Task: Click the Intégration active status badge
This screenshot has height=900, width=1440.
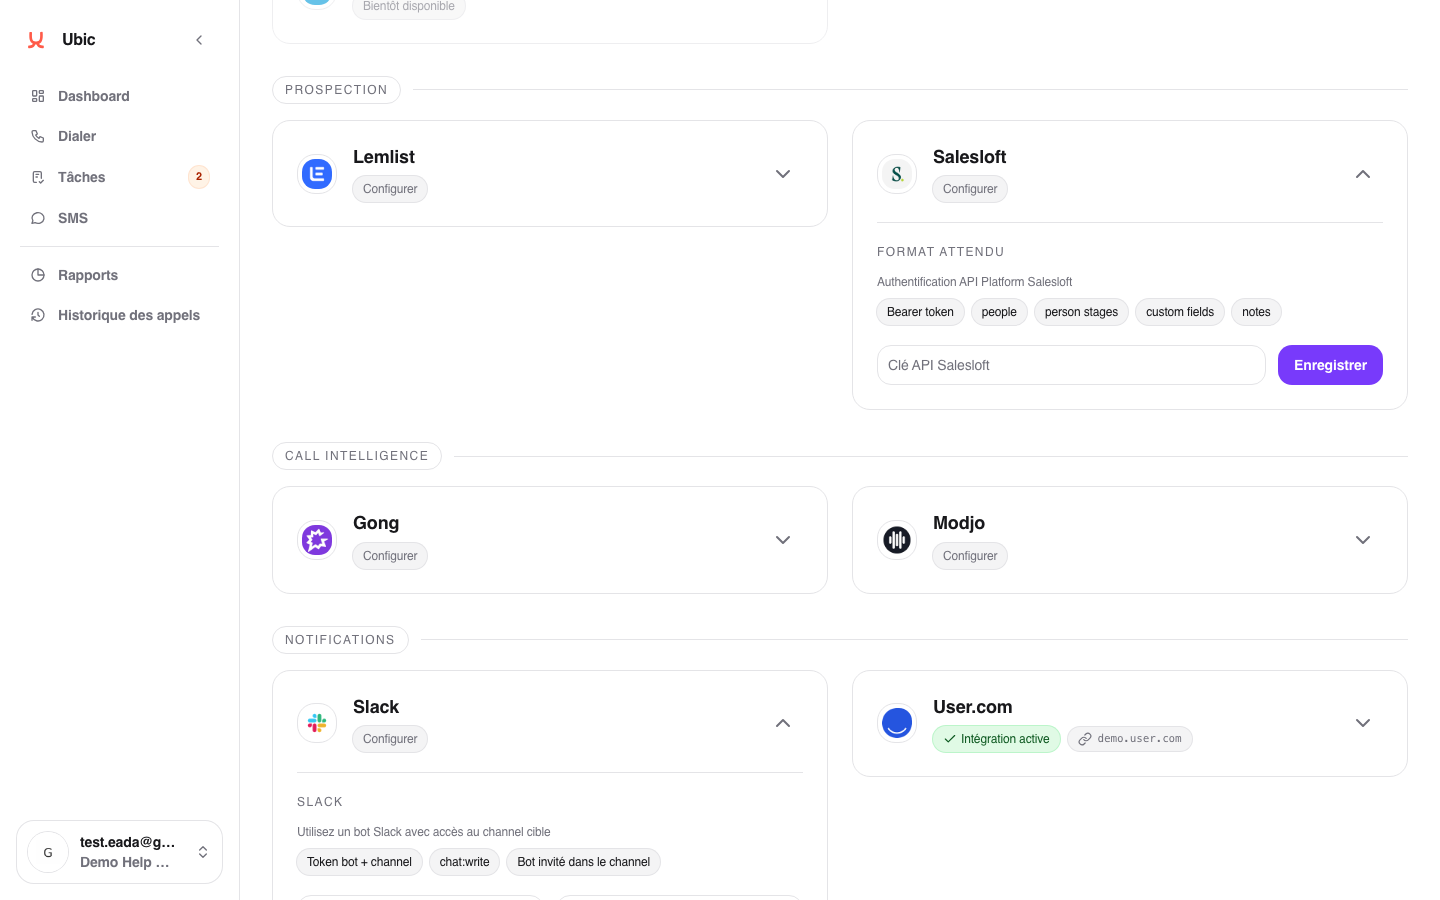Action: 996,739
